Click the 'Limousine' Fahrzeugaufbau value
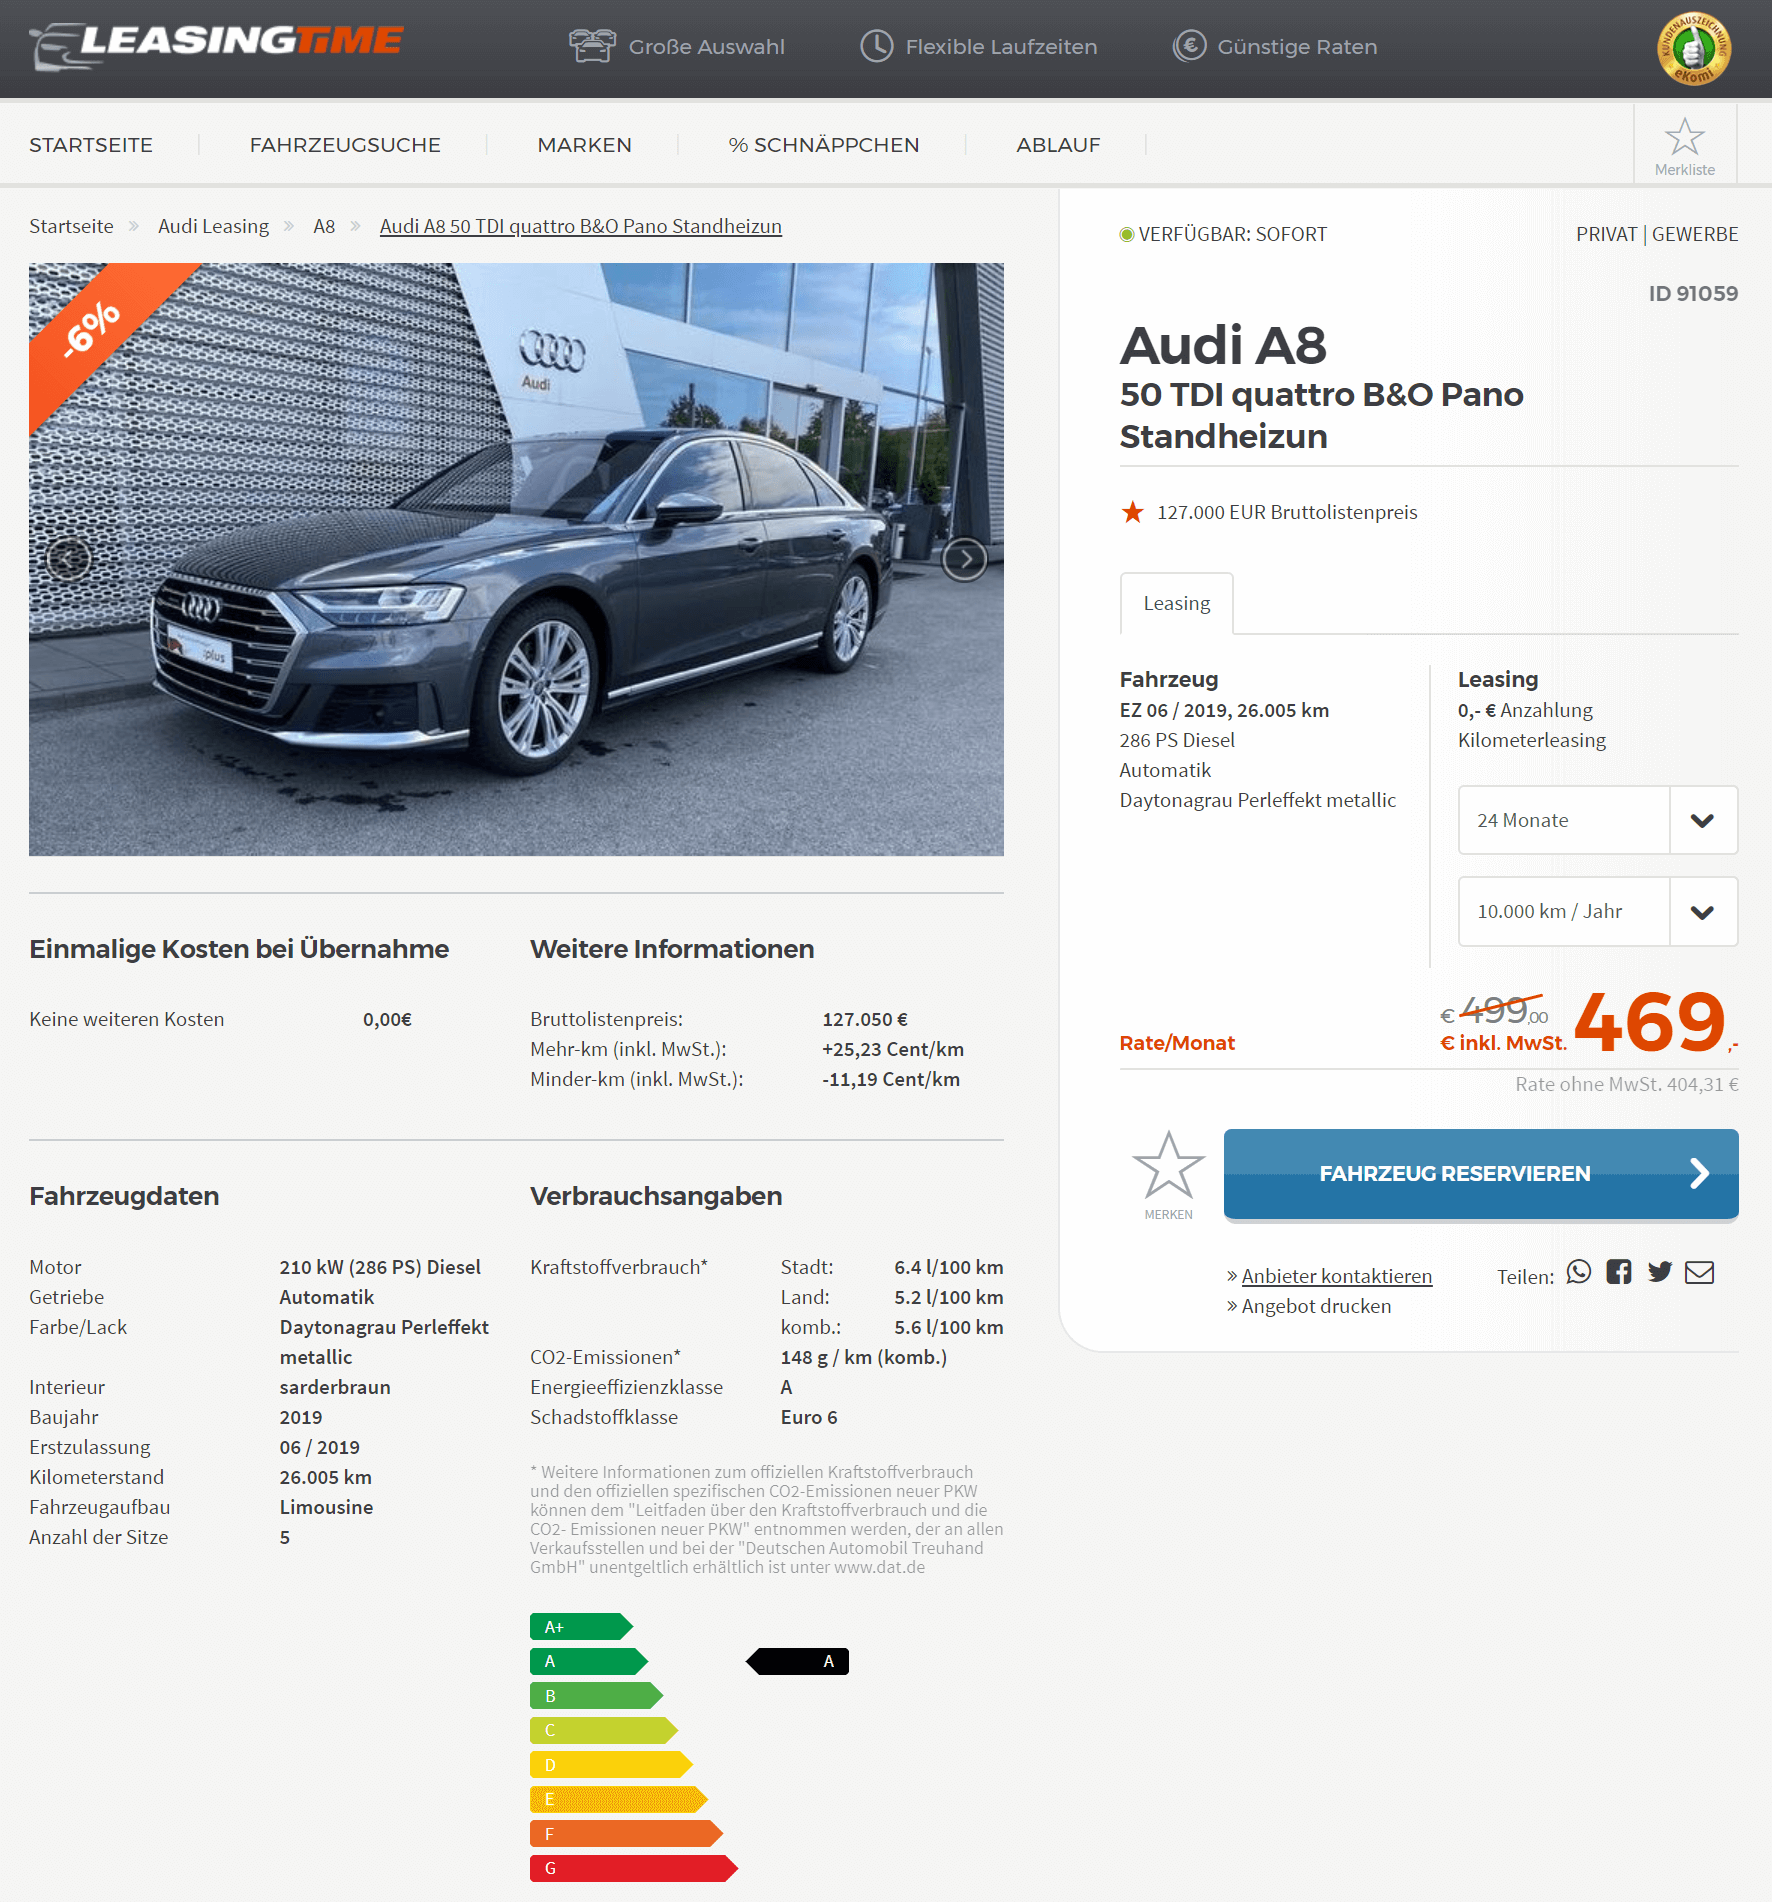This screenshot has height=1902, width=1772. (x=326, y=1507)
